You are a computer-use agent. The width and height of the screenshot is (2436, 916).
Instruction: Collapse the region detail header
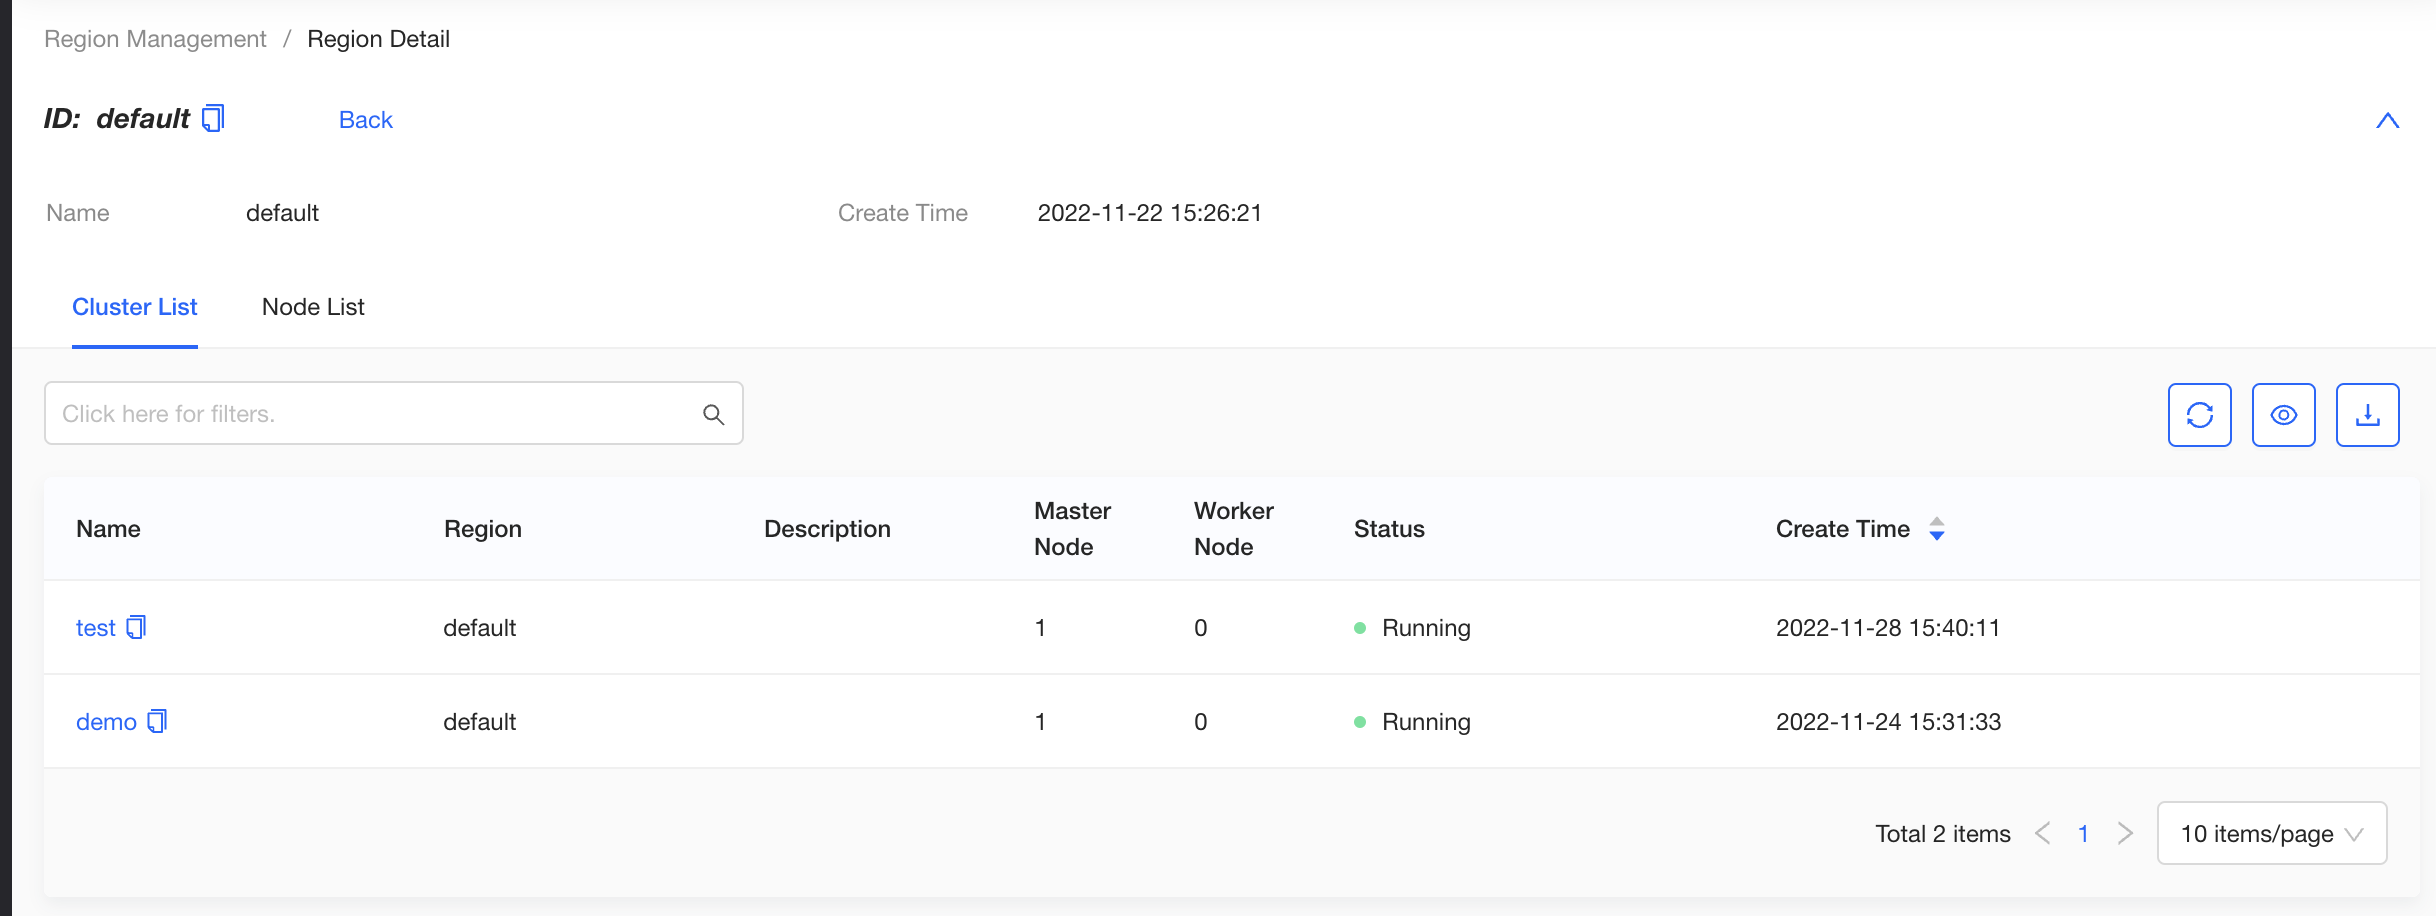point(2387,121)
